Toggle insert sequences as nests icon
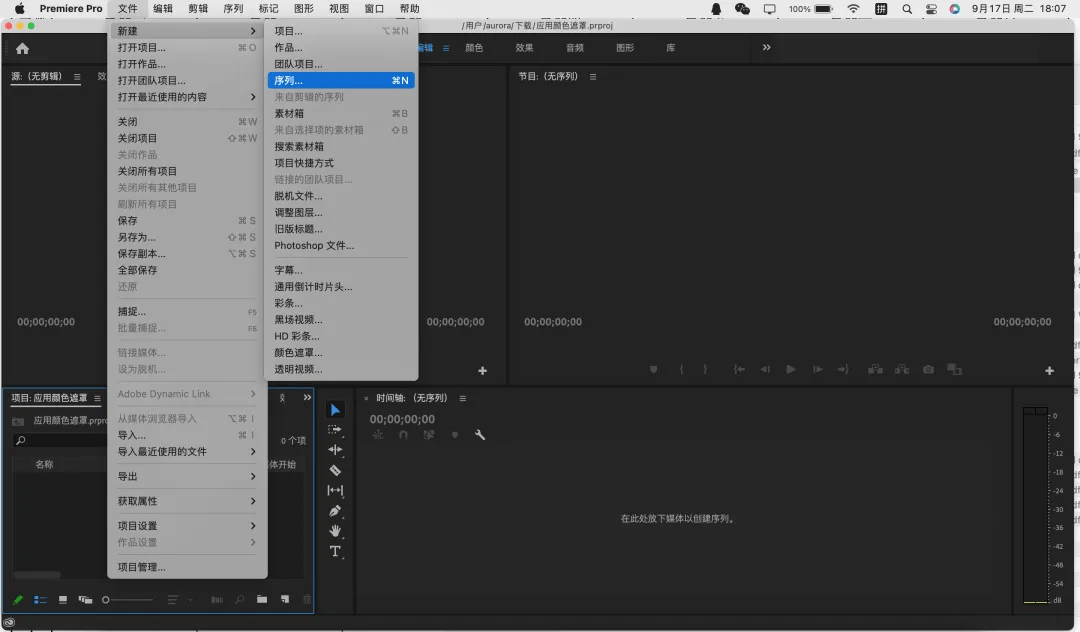This screenshot has width=1080, height=632. click(378, 435)
